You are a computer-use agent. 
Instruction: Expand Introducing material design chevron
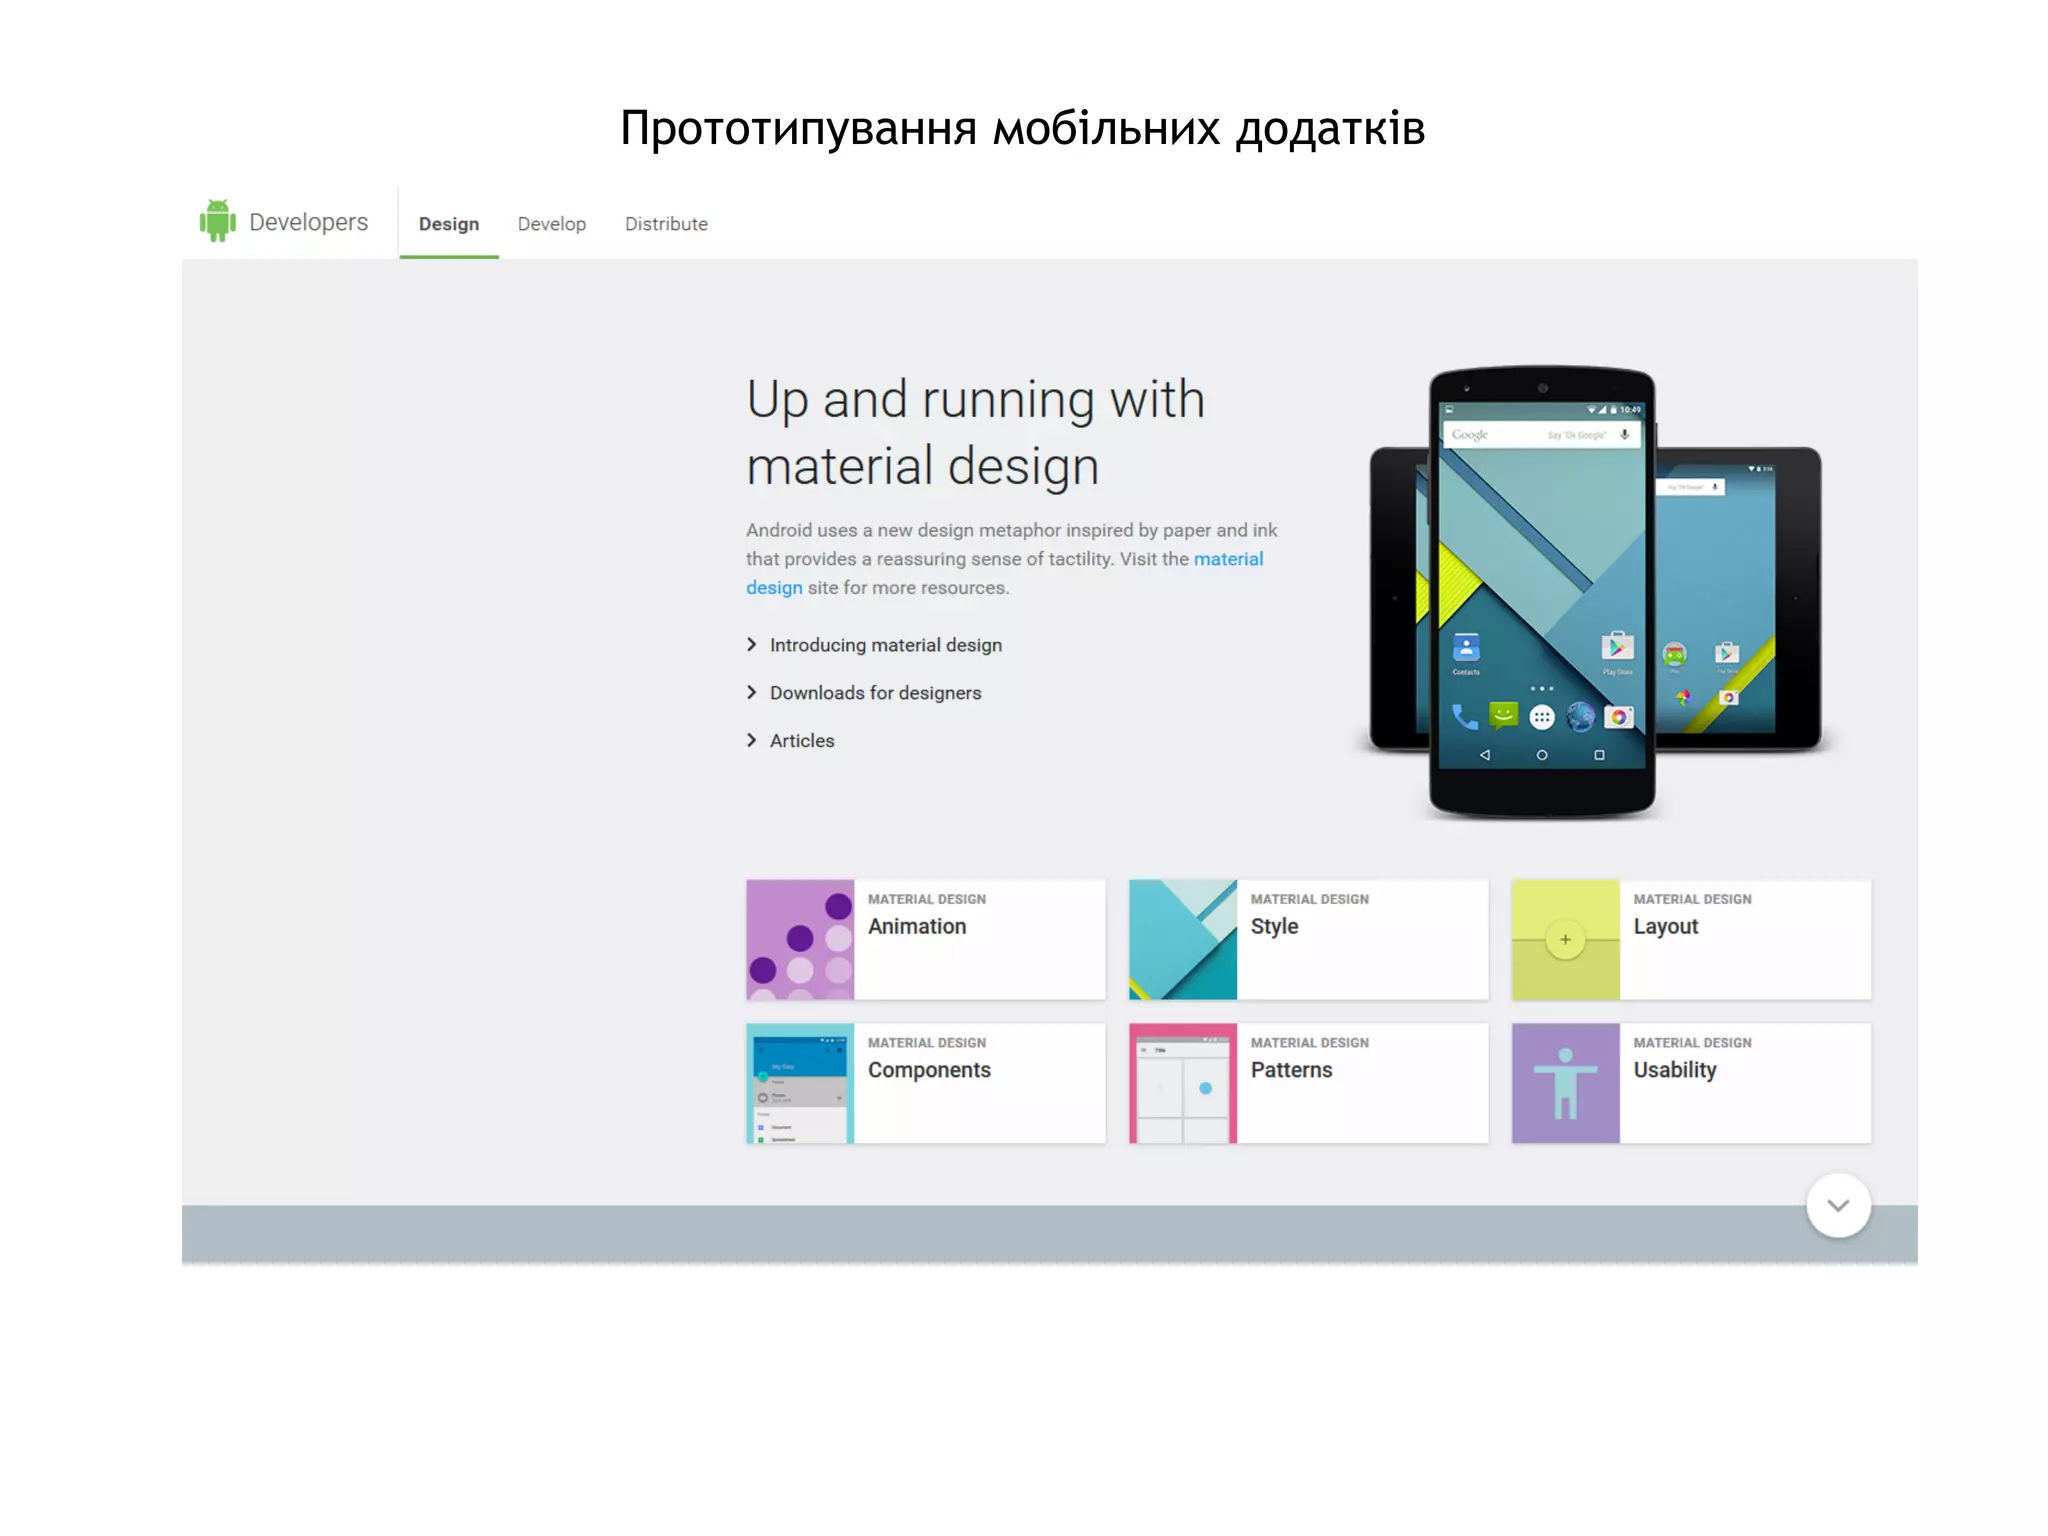click(752, 645)
